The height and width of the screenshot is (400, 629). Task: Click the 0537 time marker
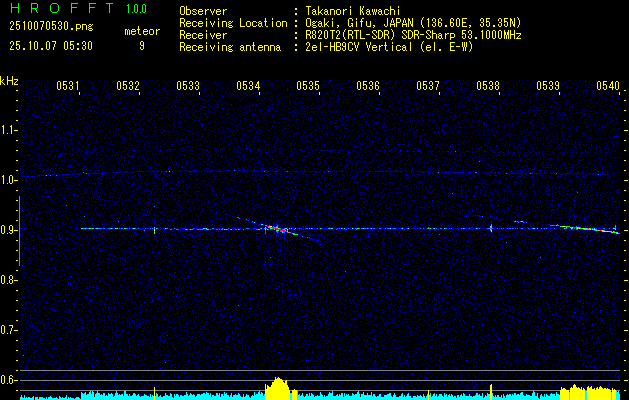[427, 85]
